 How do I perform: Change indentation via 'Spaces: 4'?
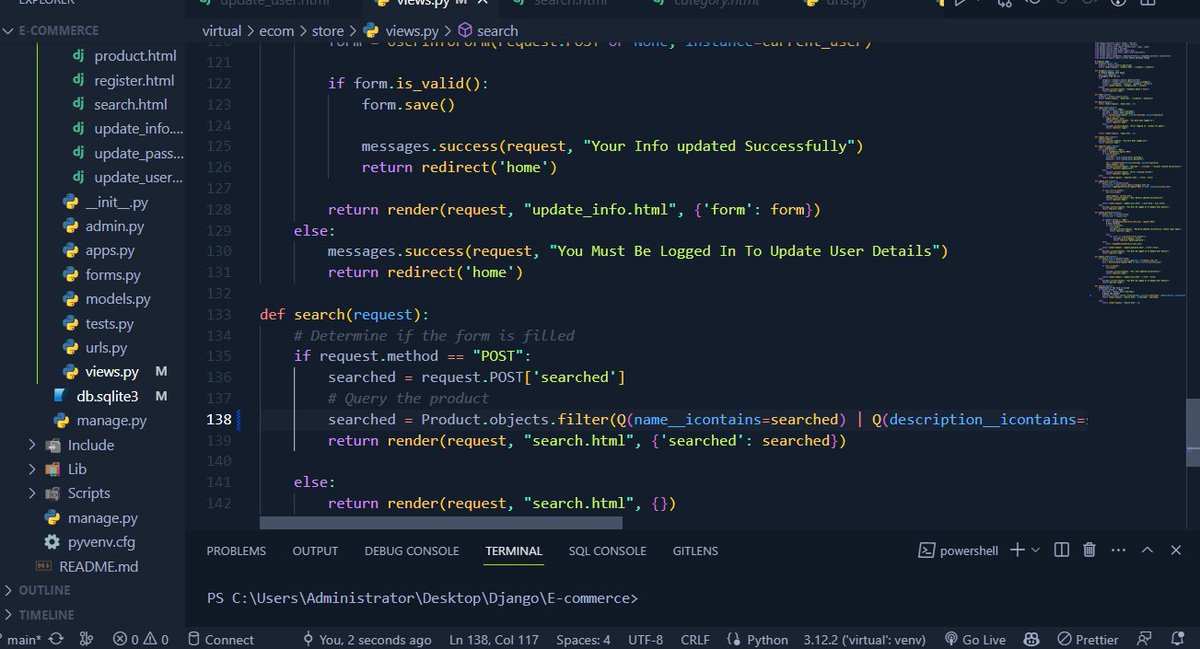(583, 639)
